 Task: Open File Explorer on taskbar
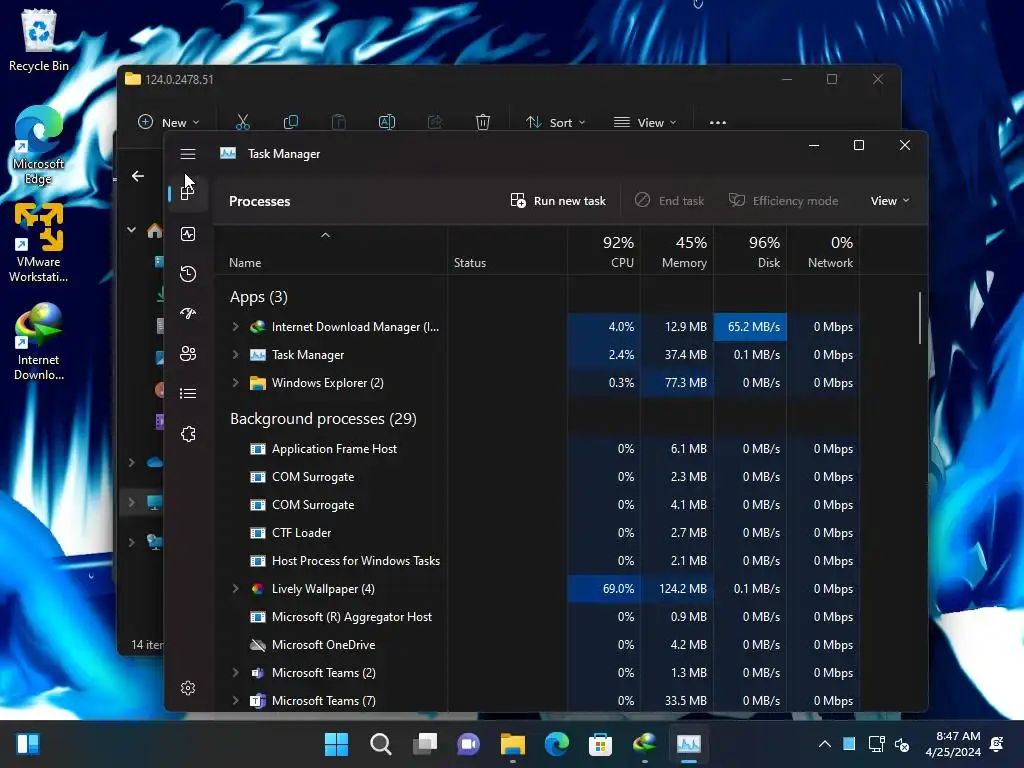click(x=513, y=744)
